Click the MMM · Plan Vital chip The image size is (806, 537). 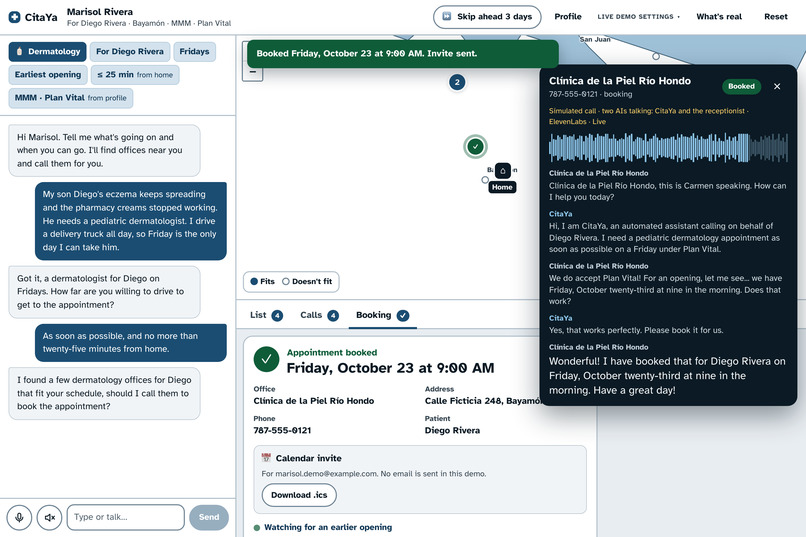coord(70,98)
